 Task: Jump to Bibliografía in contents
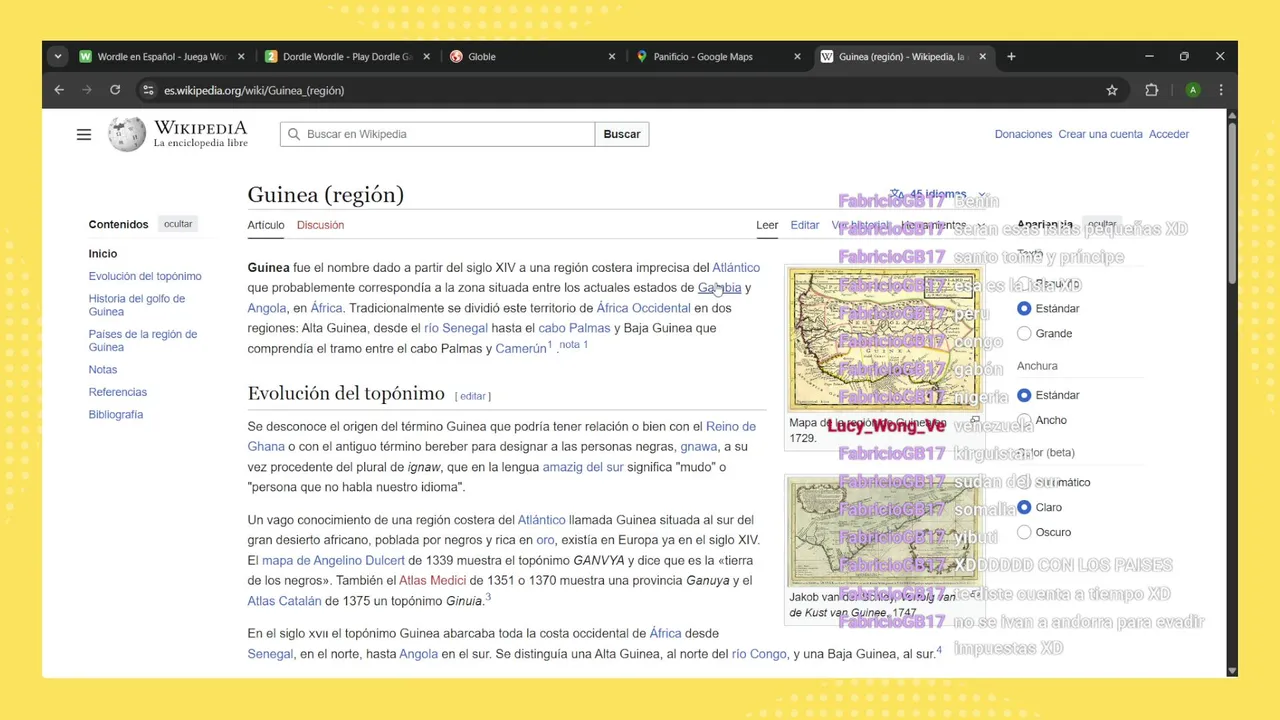[x=116, y=414]
